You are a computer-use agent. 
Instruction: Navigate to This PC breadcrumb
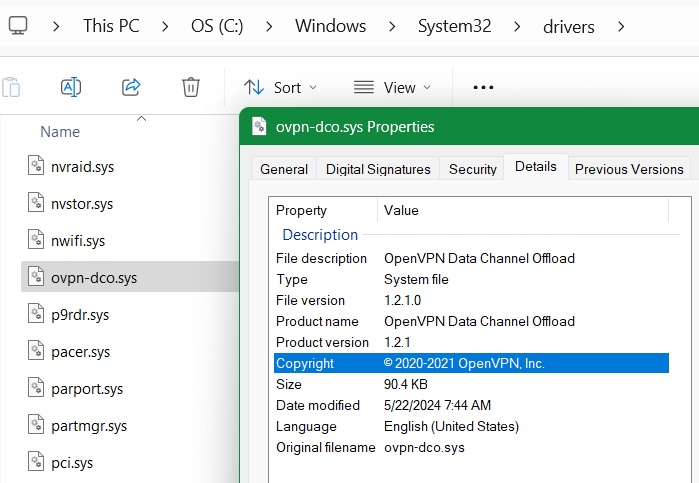(111, 26)
